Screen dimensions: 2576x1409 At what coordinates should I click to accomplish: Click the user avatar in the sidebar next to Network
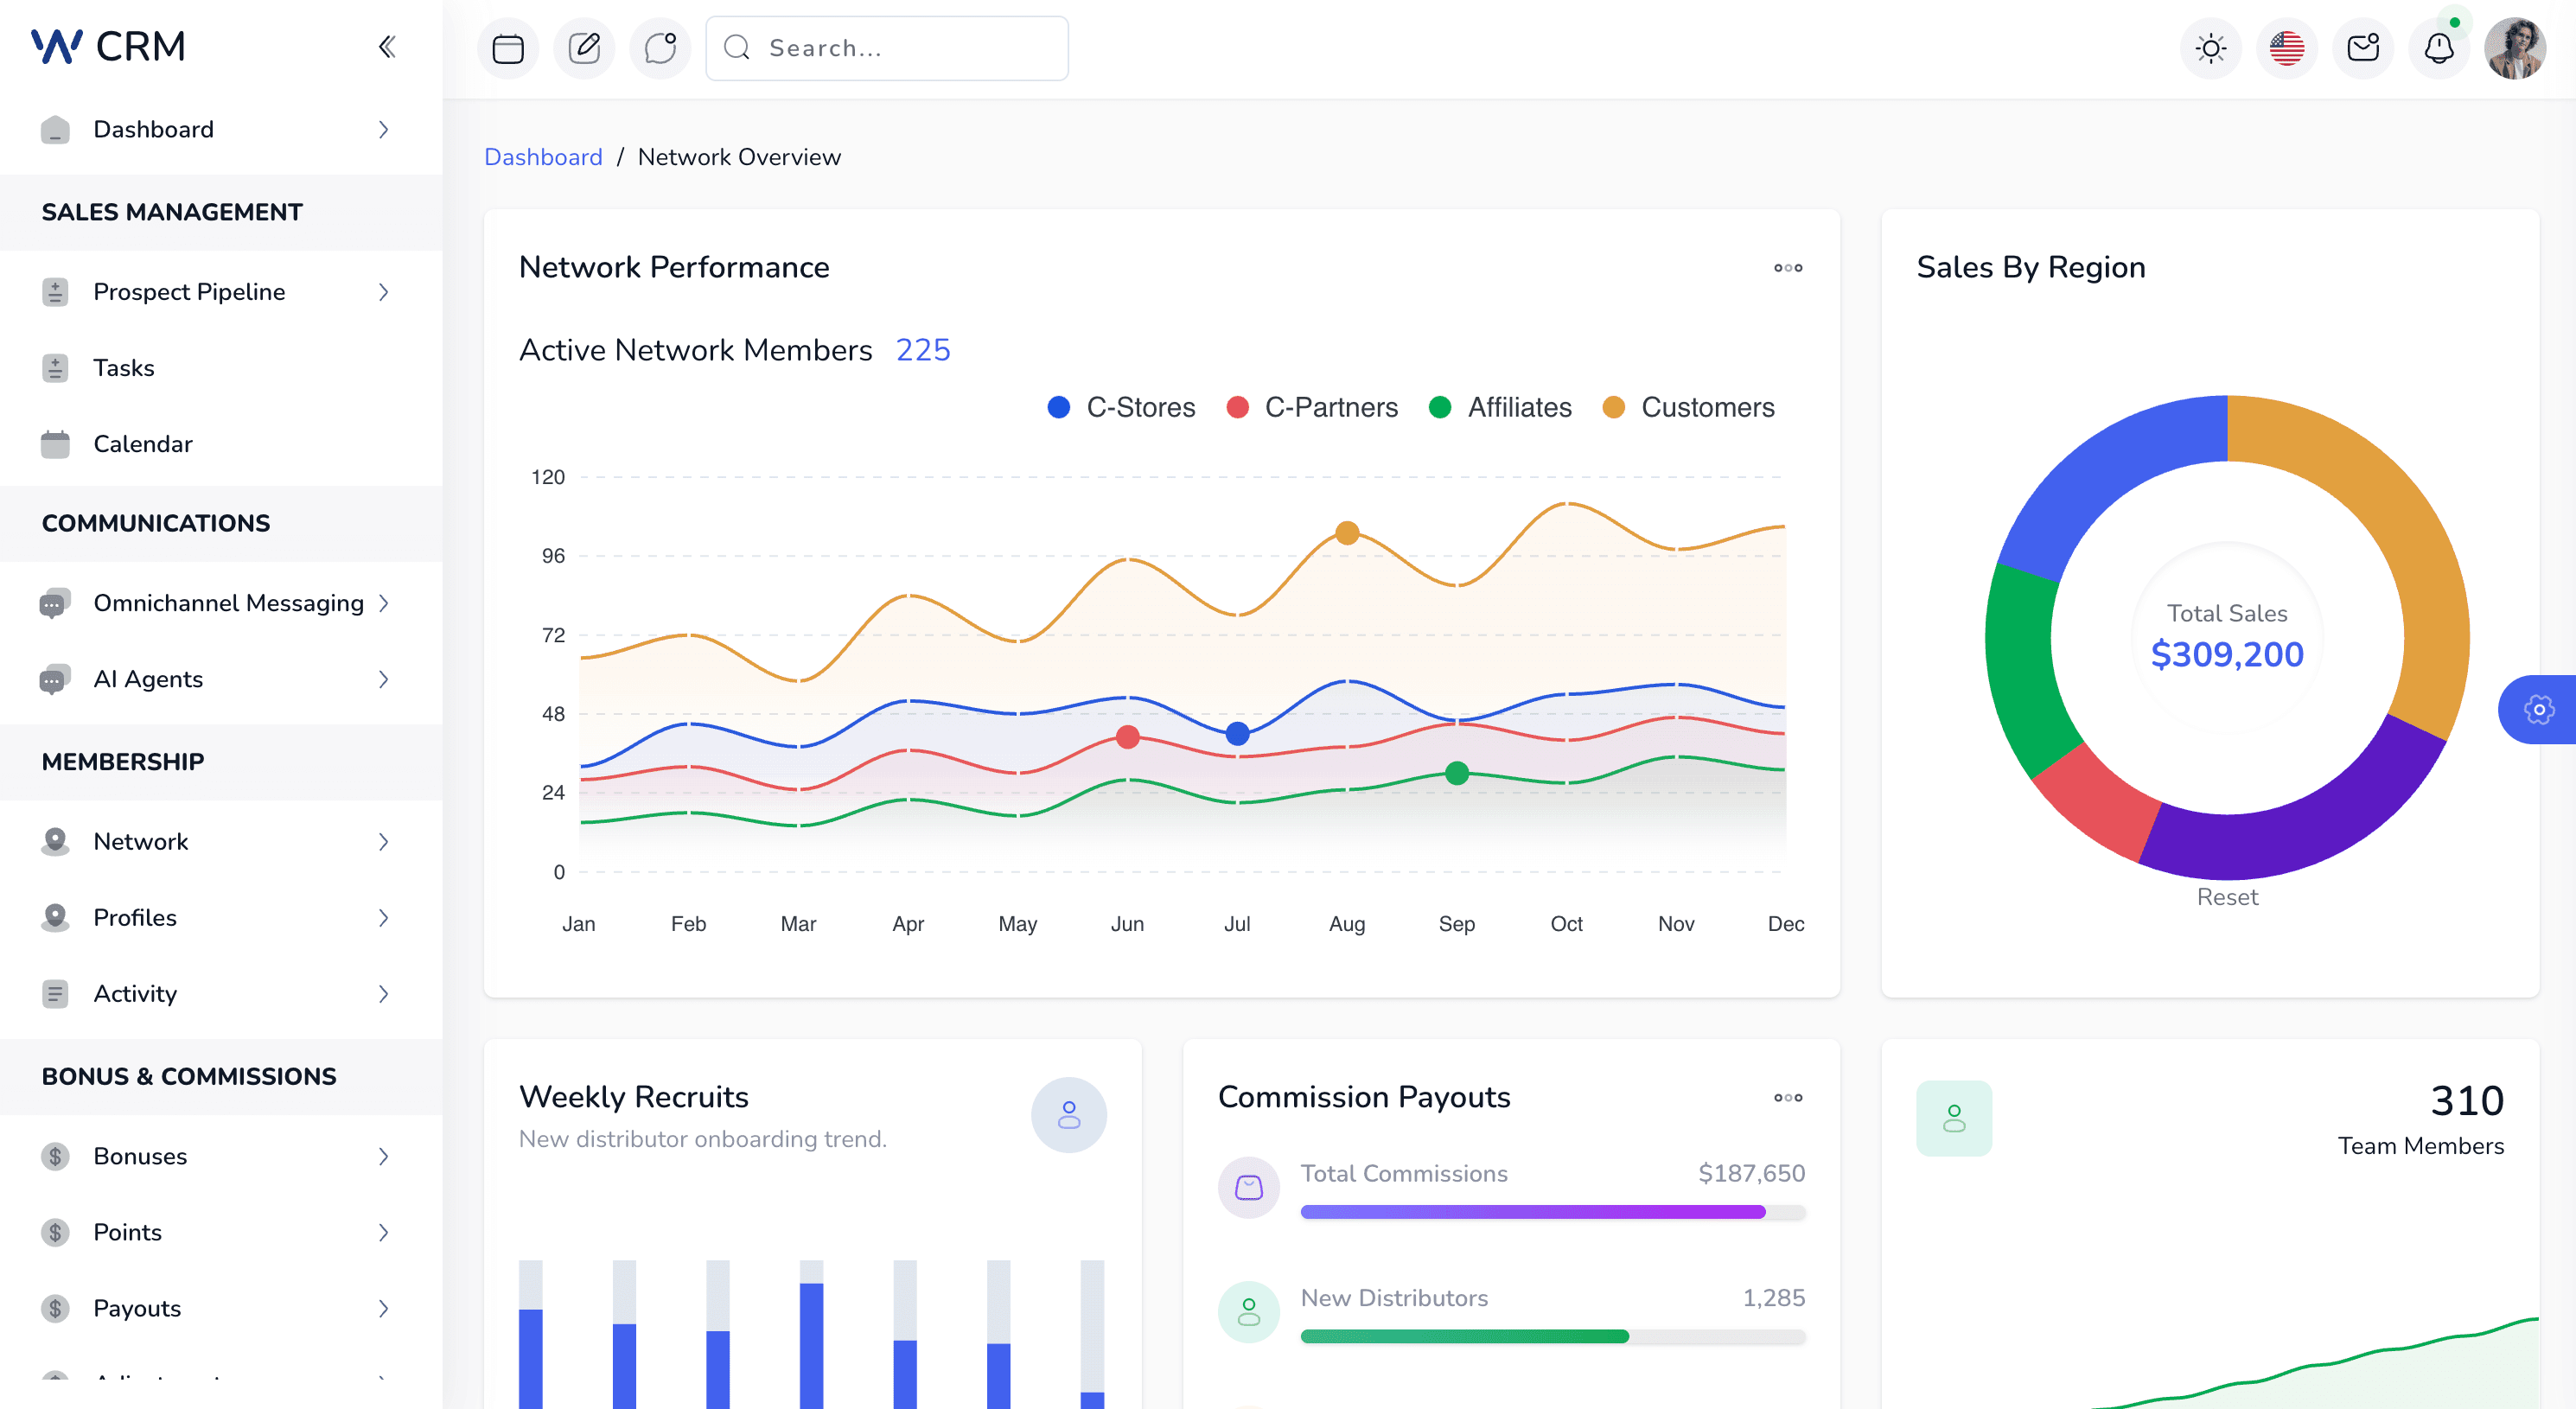[x=55, y=841]
